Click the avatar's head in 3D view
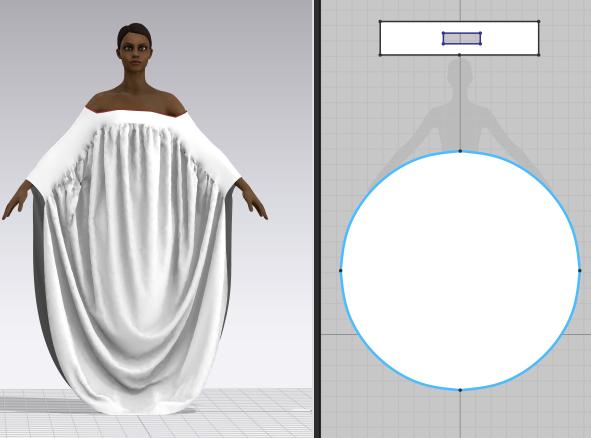 click(x=134, y=47)
